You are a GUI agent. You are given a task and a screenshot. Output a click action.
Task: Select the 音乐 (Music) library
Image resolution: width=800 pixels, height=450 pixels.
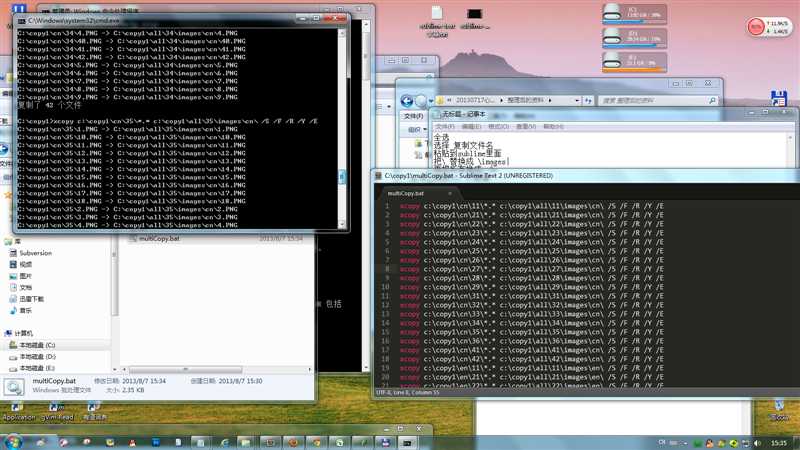click(20, 310)
